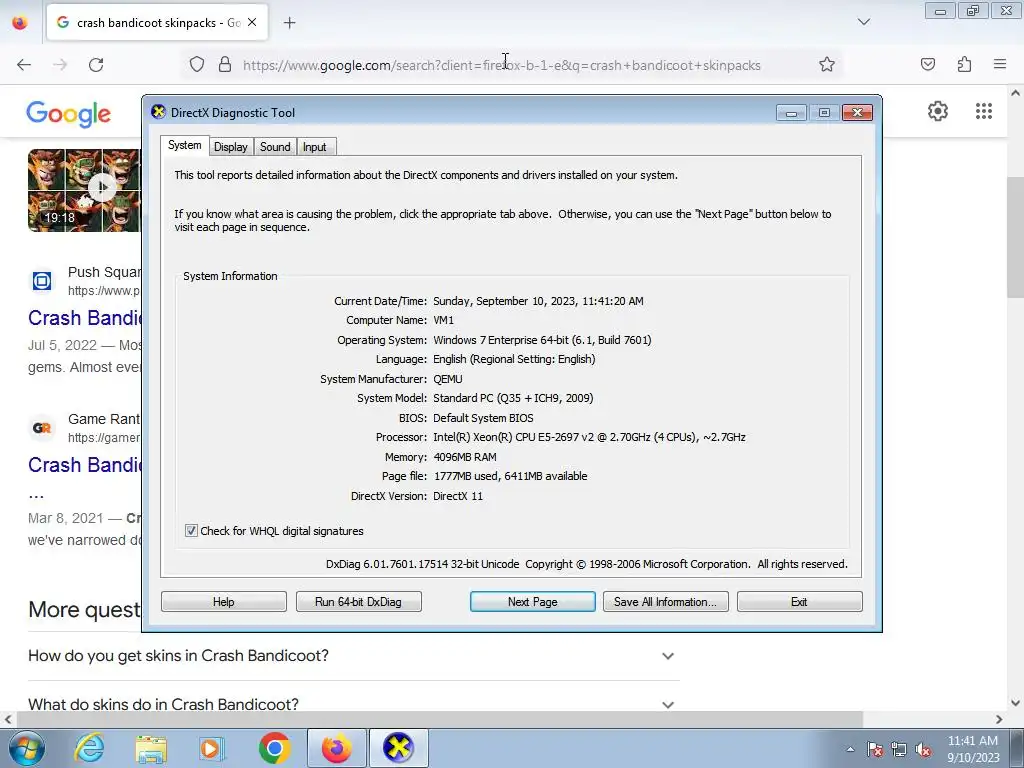Open the tracking protection shield icon
Screen dimensions: 1024x768
click(x=197, y=65)
